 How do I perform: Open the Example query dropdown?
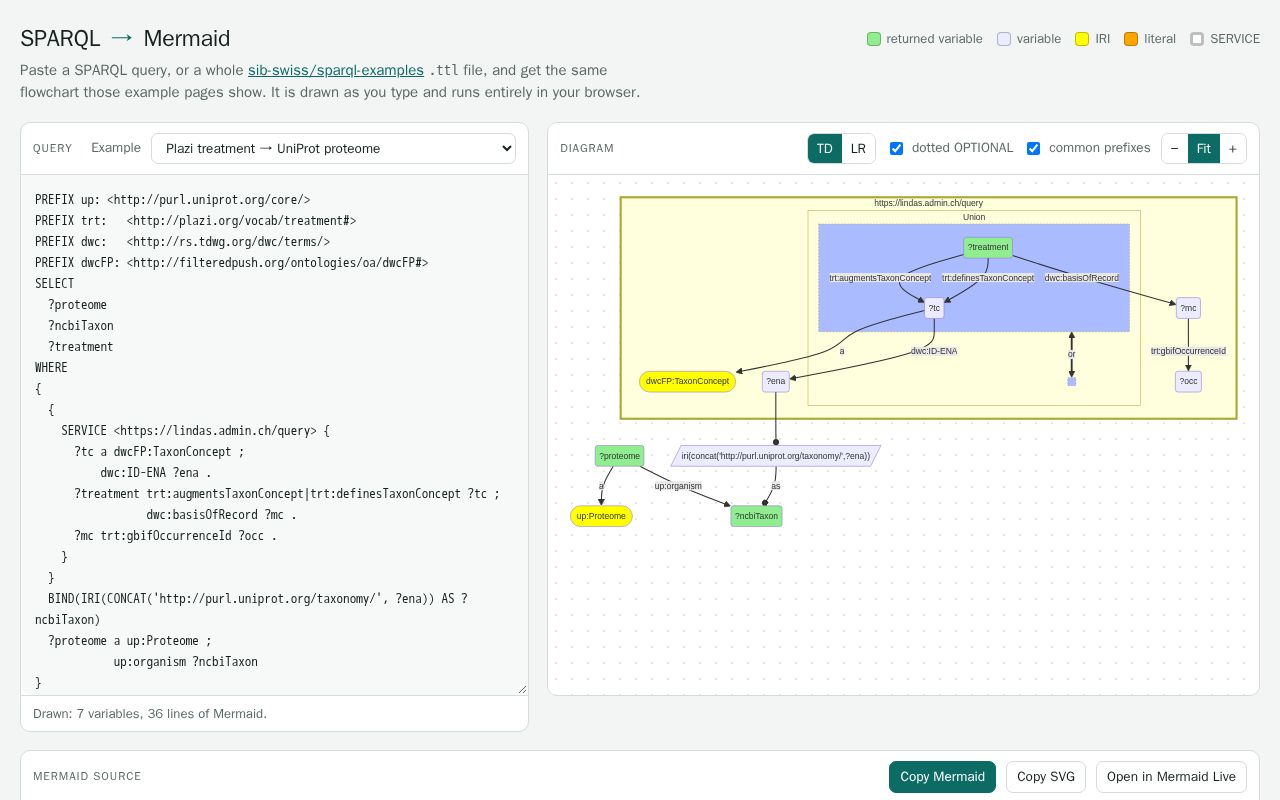click(333, 148)
